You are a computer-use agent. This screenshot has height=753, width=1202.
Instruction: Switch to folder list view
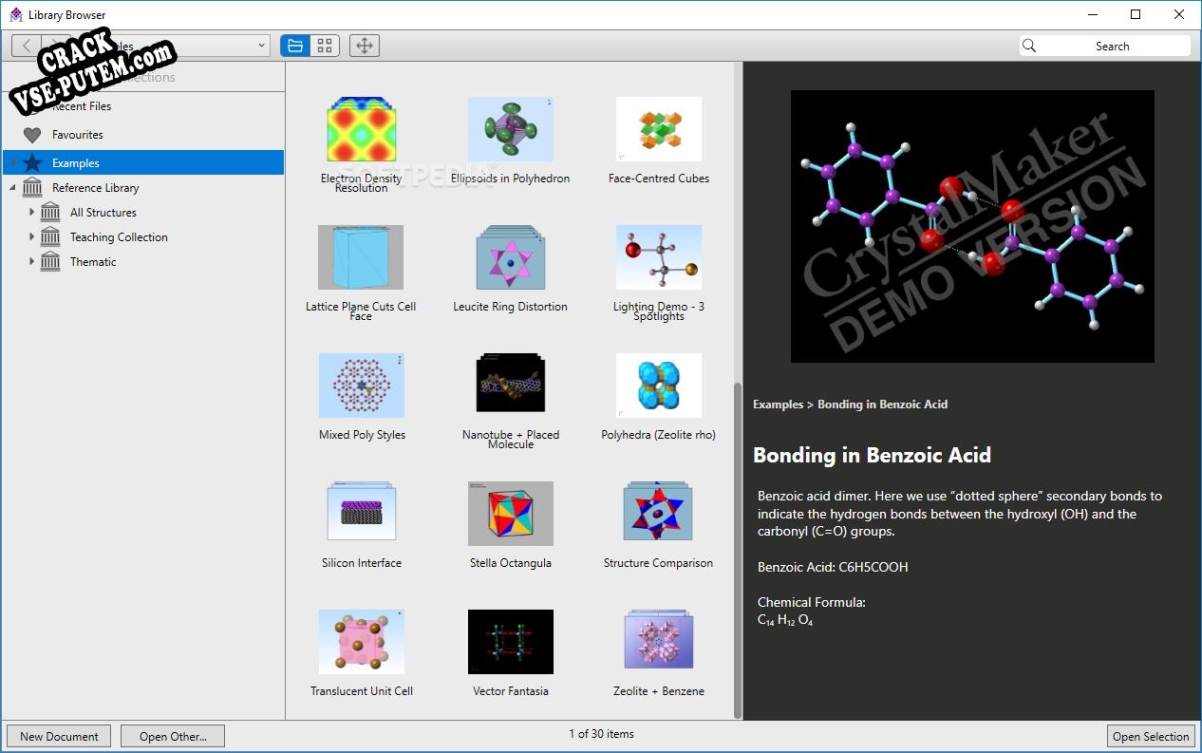point(295,45)
